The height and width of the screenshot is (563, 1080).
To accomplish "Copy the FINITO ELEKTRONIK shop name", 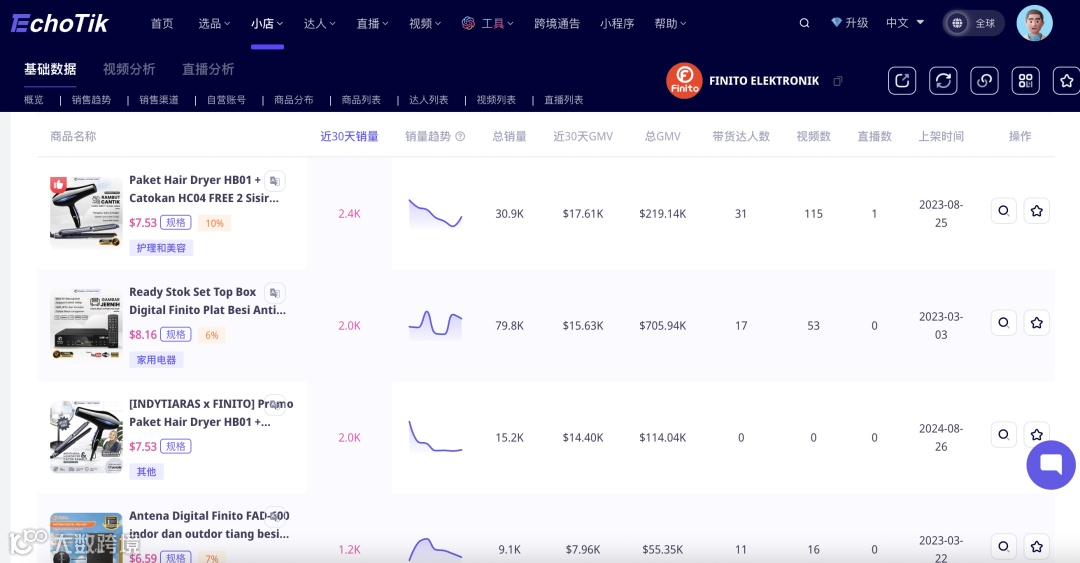I will pos(838,81).
